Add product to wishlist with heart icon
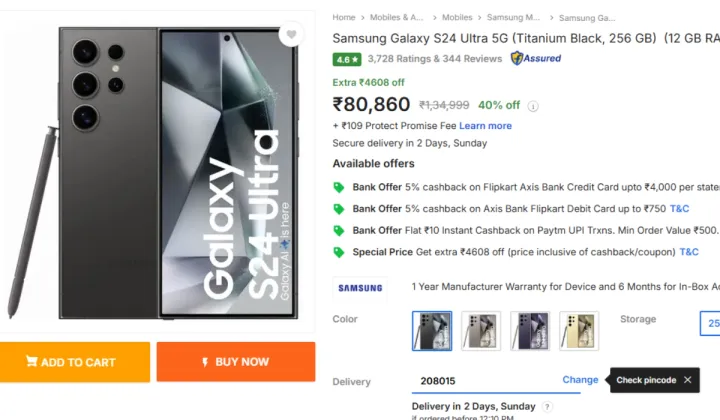The image size is (720, 420). coord(291,34)
